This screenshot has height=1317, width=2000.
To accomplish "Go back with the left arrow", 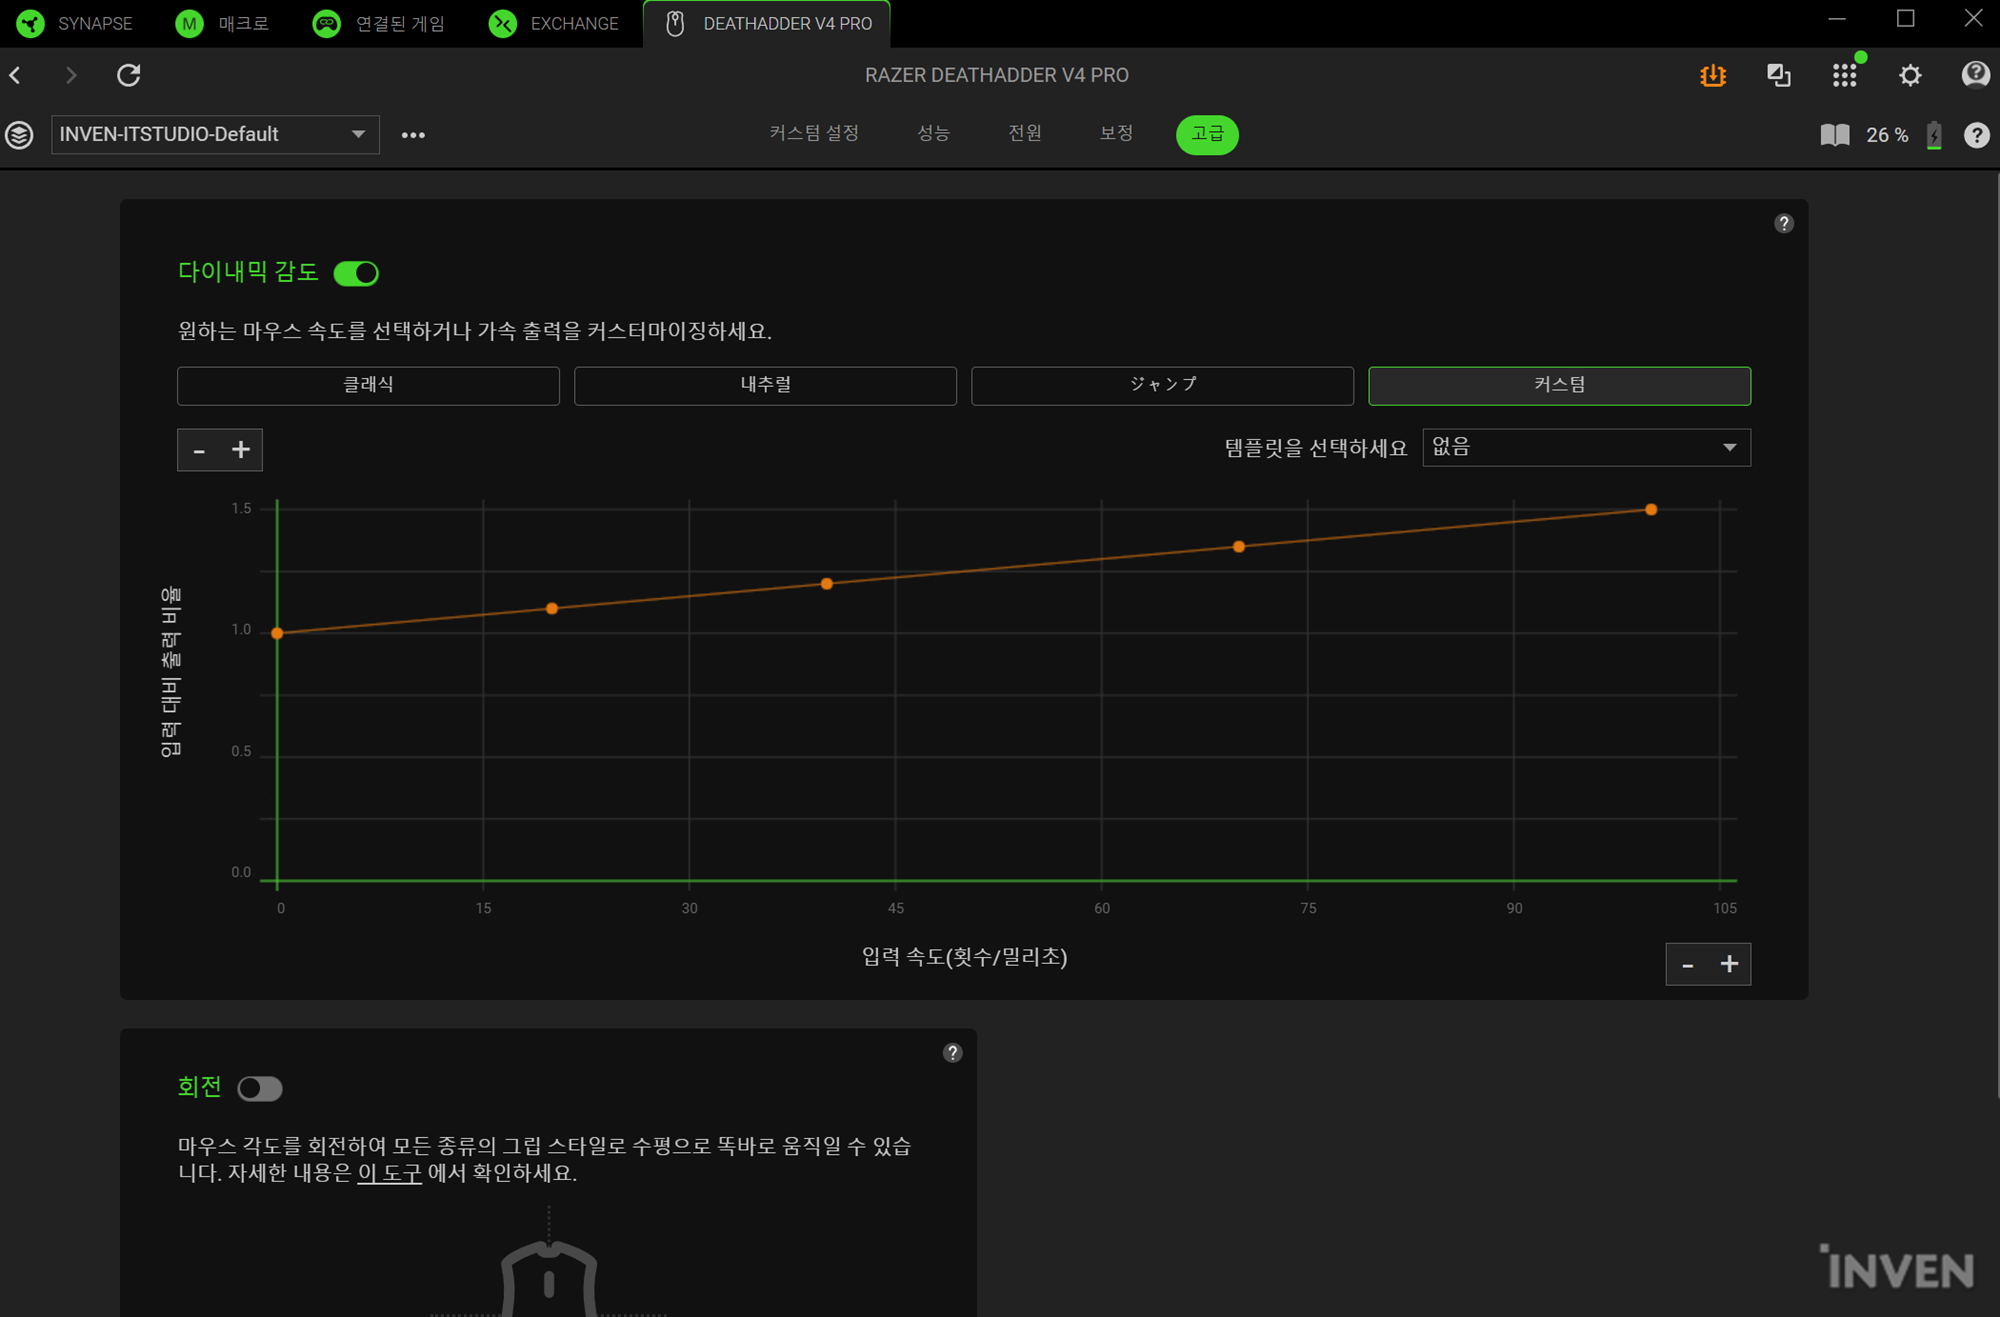I will [16, 75].
